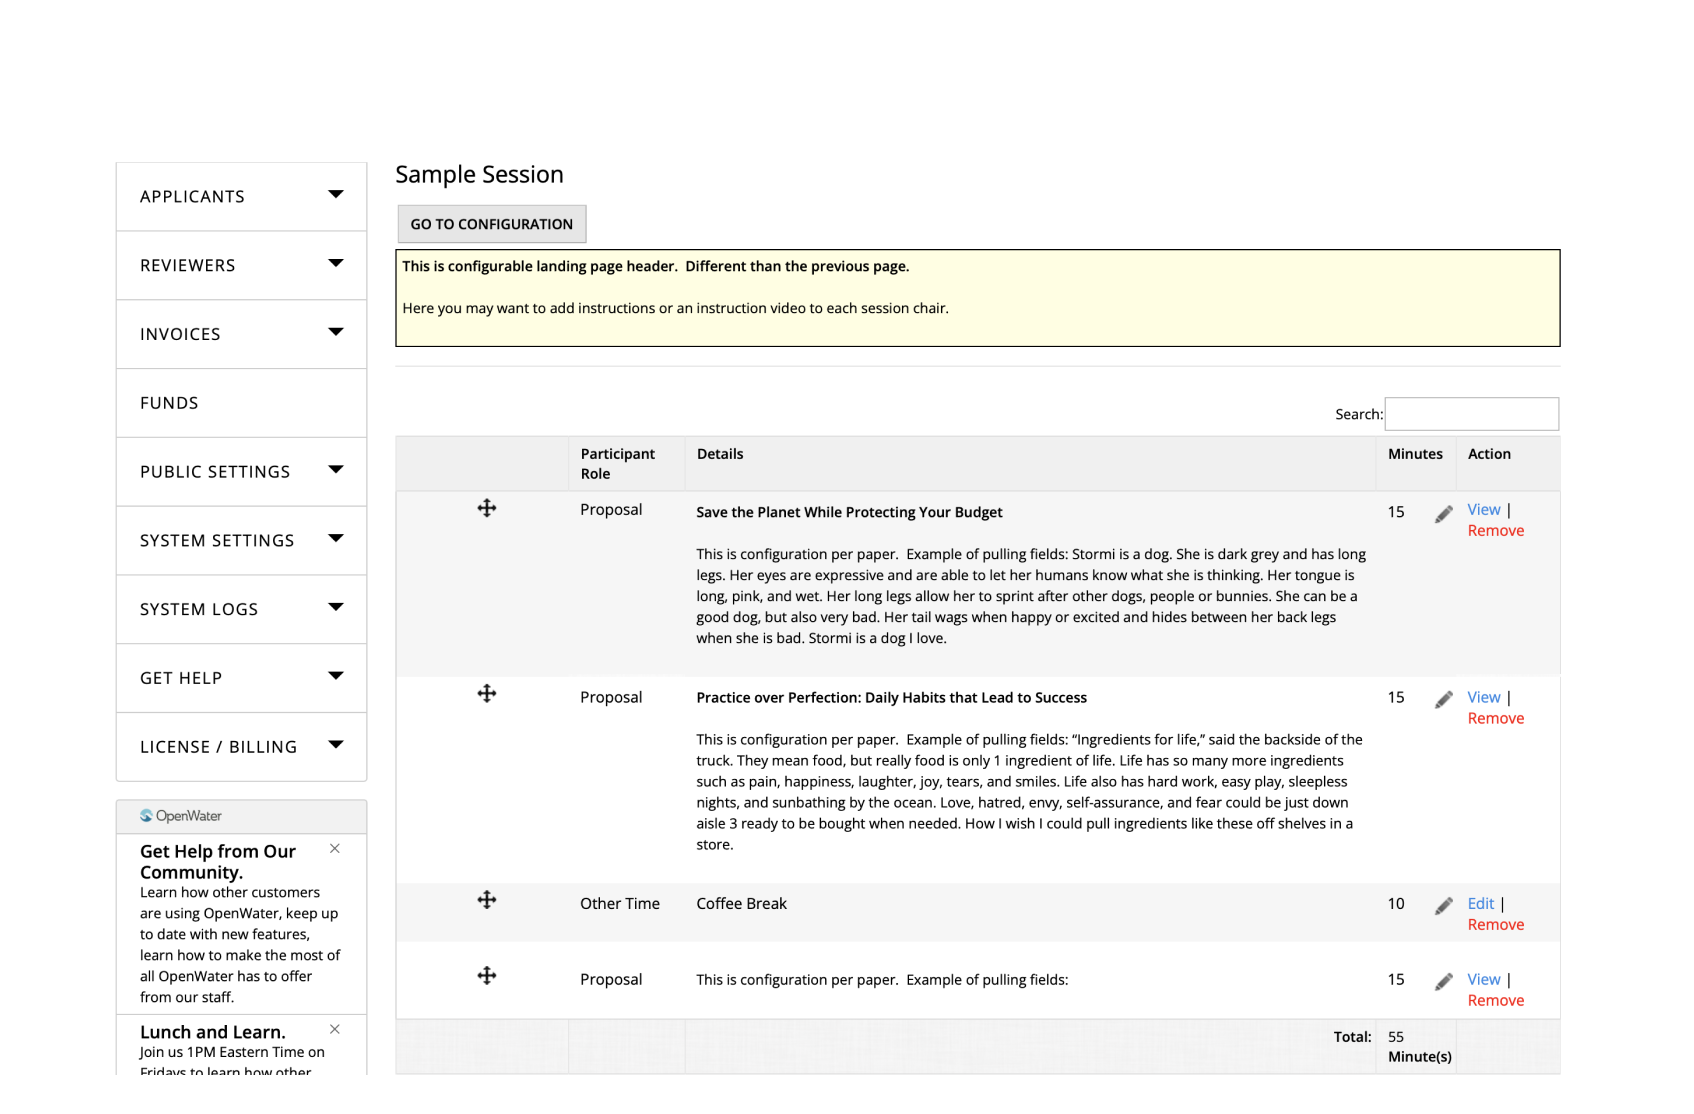Focus the Search input field
This screenshot has width=1694, height=1114.
[x=1471, y=414]
